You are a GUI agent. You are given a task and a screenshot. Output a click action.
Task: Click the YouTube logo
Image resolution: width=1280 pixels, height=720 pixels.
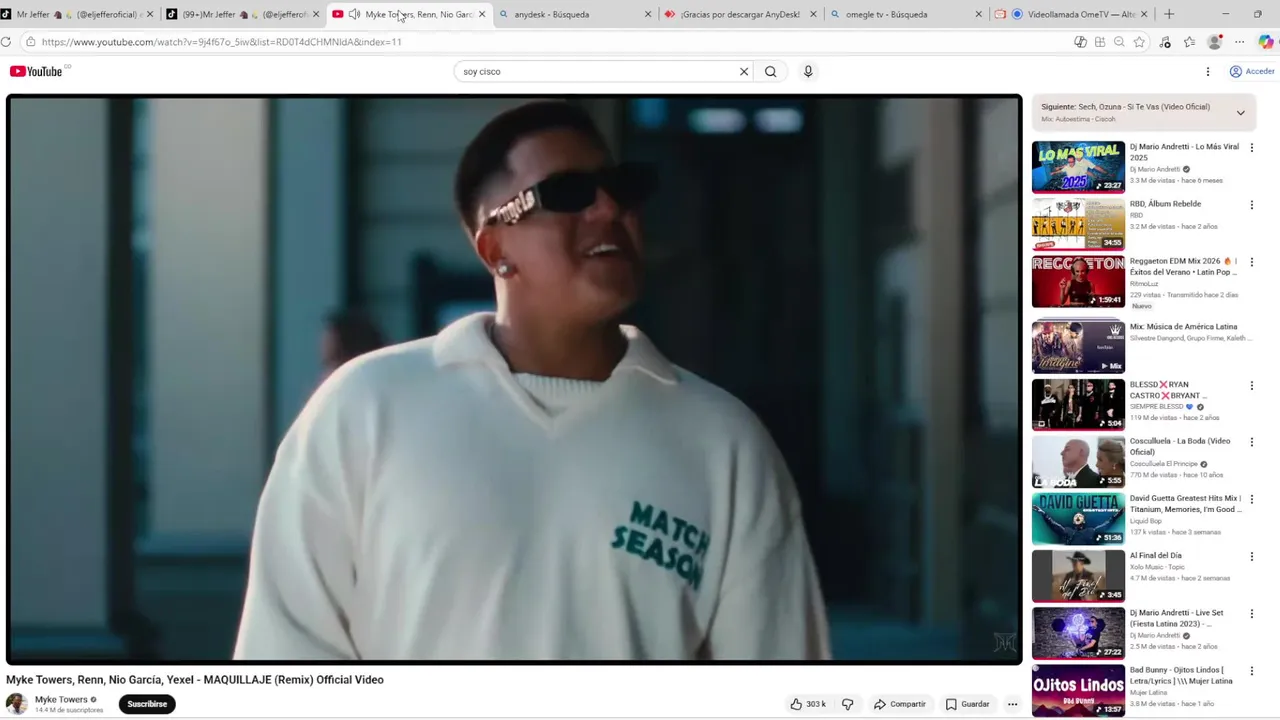(36, 71)
